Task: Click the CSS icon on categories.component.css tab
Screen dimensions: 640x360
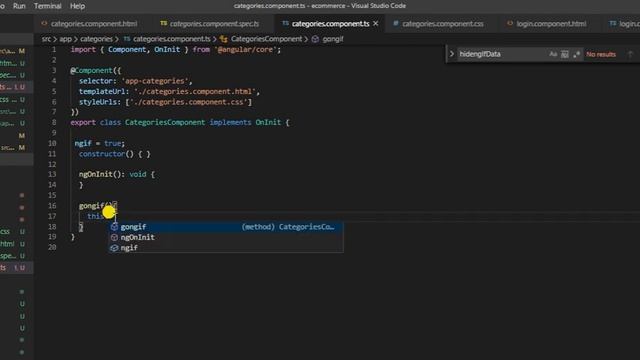Action: tap(396, 24)
